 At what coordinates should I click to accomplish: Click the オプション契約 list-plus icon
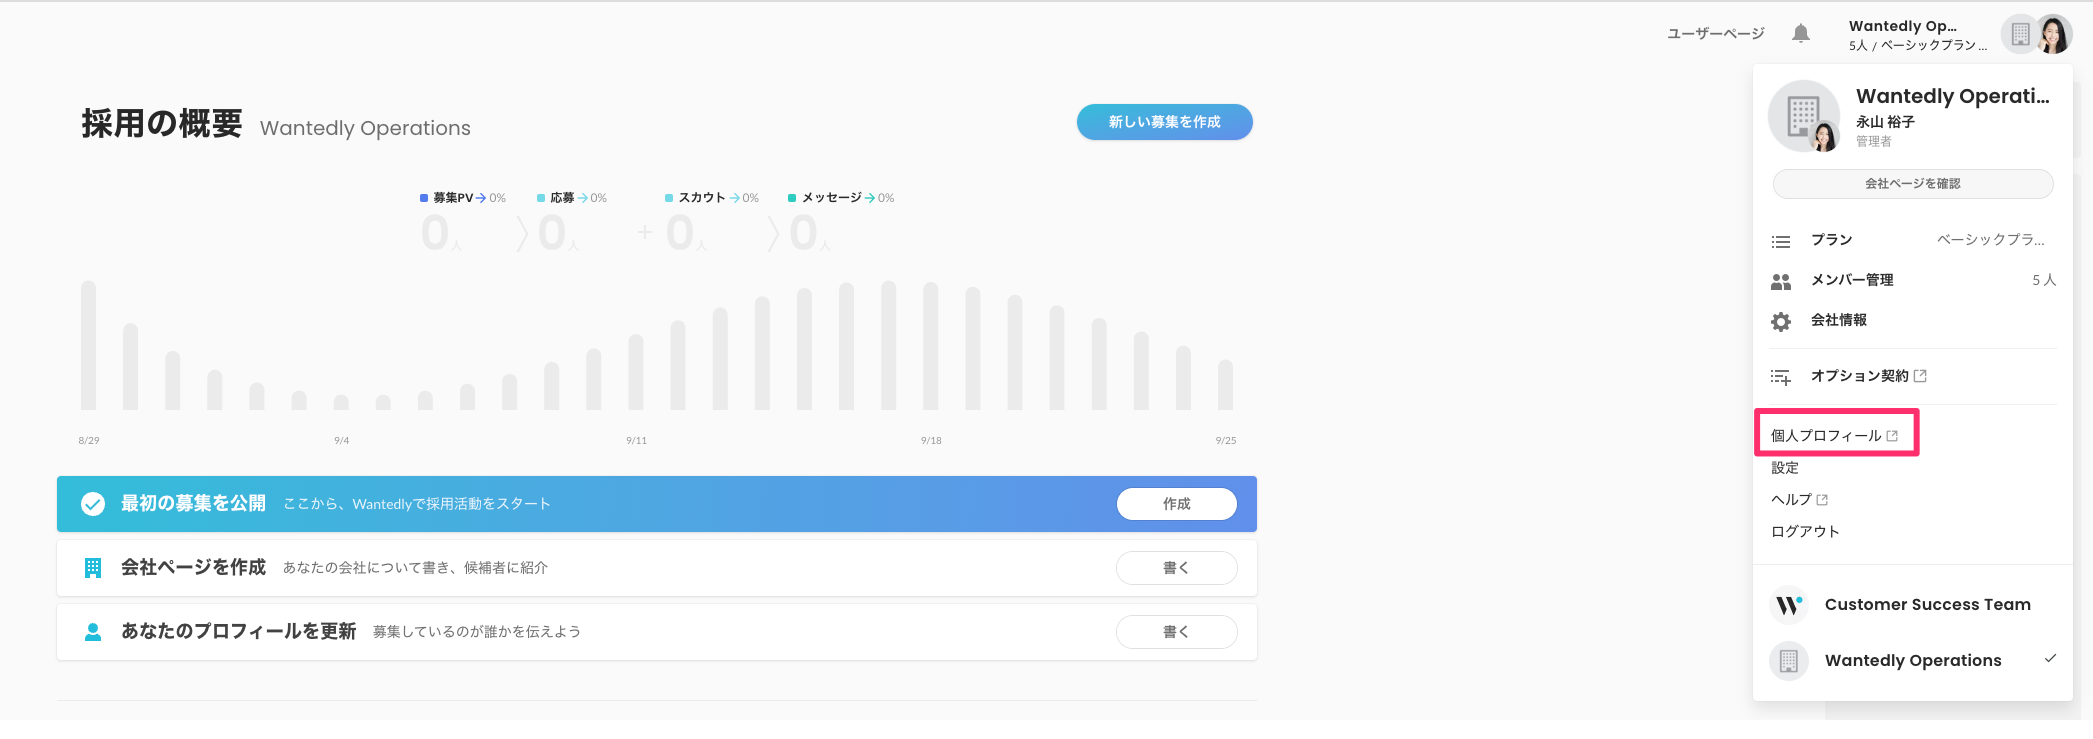click(1781, 377)
